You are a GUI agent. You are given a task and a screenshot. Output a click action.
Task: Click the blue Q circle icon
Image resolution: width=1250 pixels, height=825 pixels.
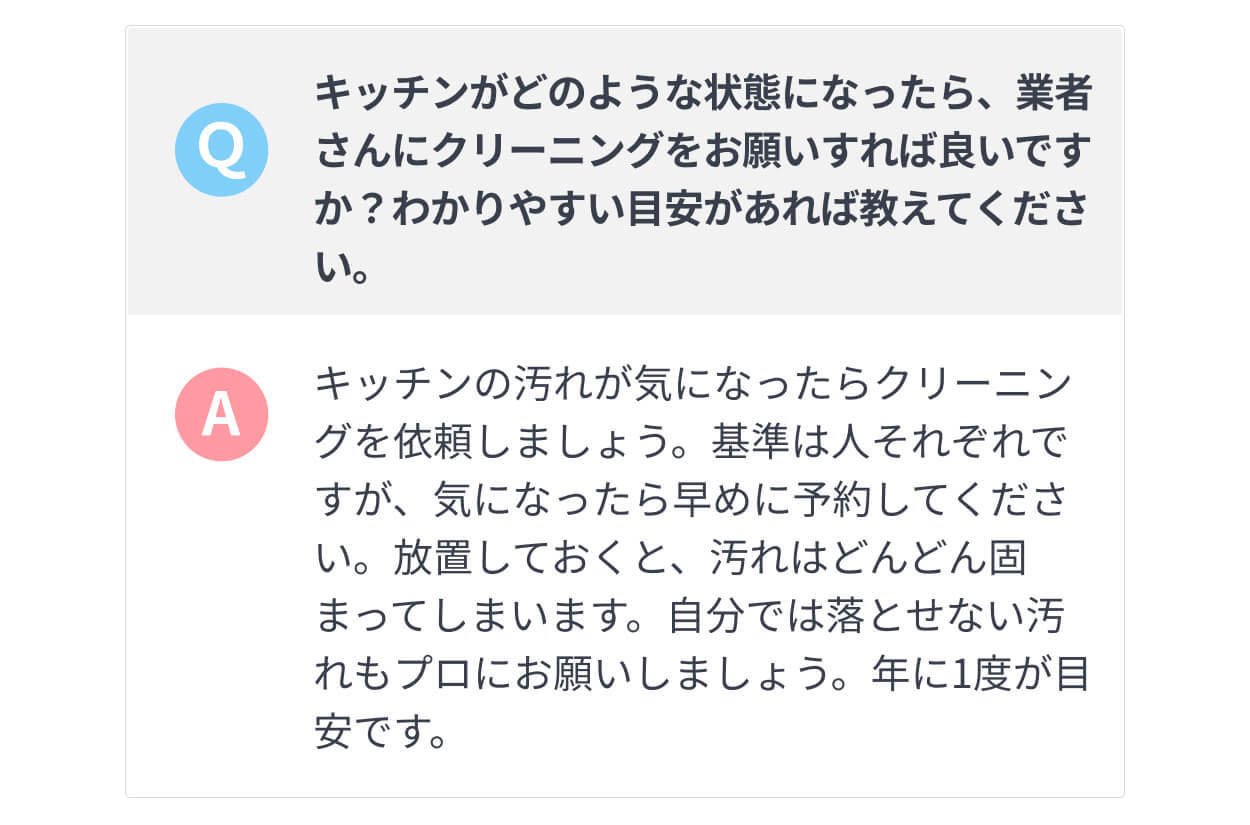click(x=221, y=149)
